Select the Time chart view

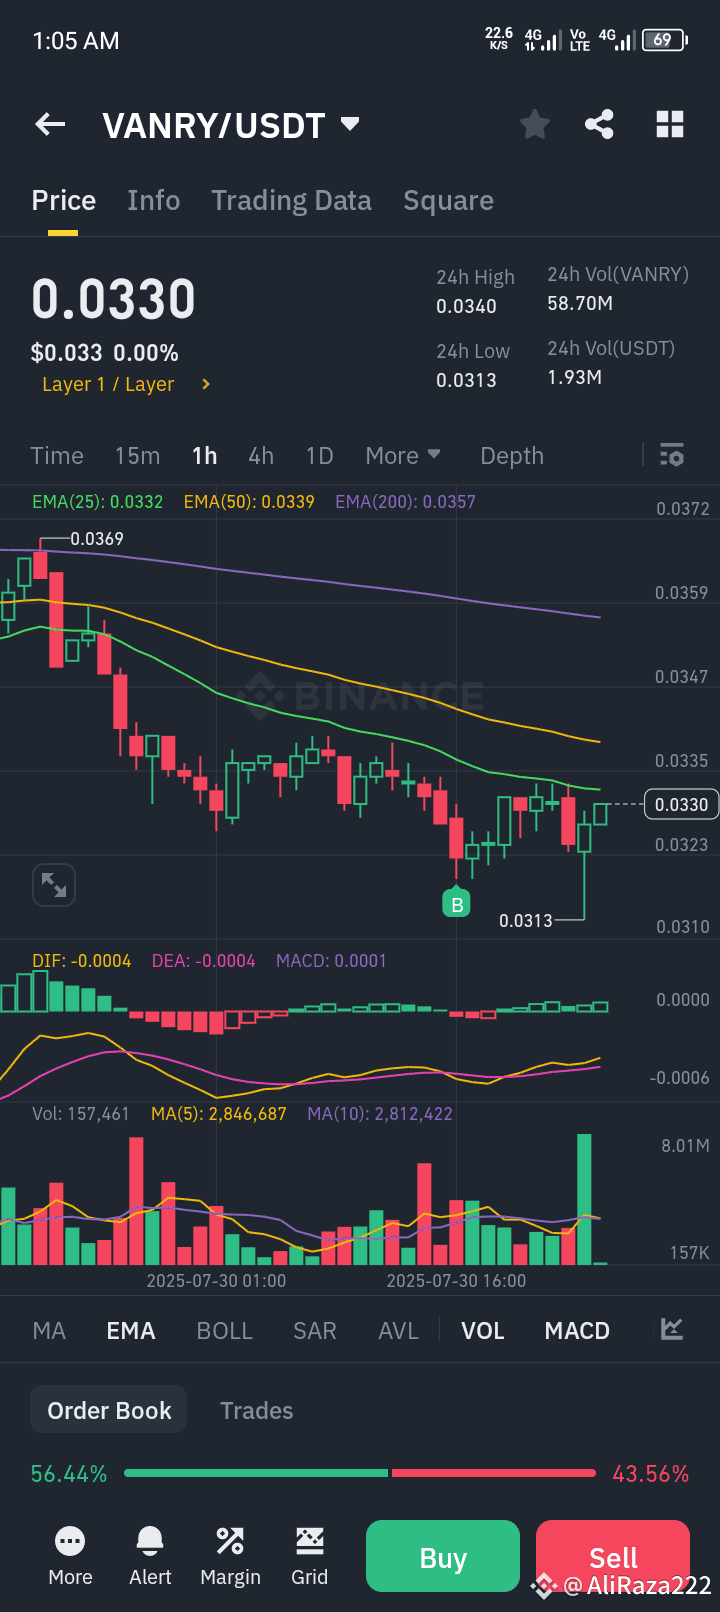(57, 456)
